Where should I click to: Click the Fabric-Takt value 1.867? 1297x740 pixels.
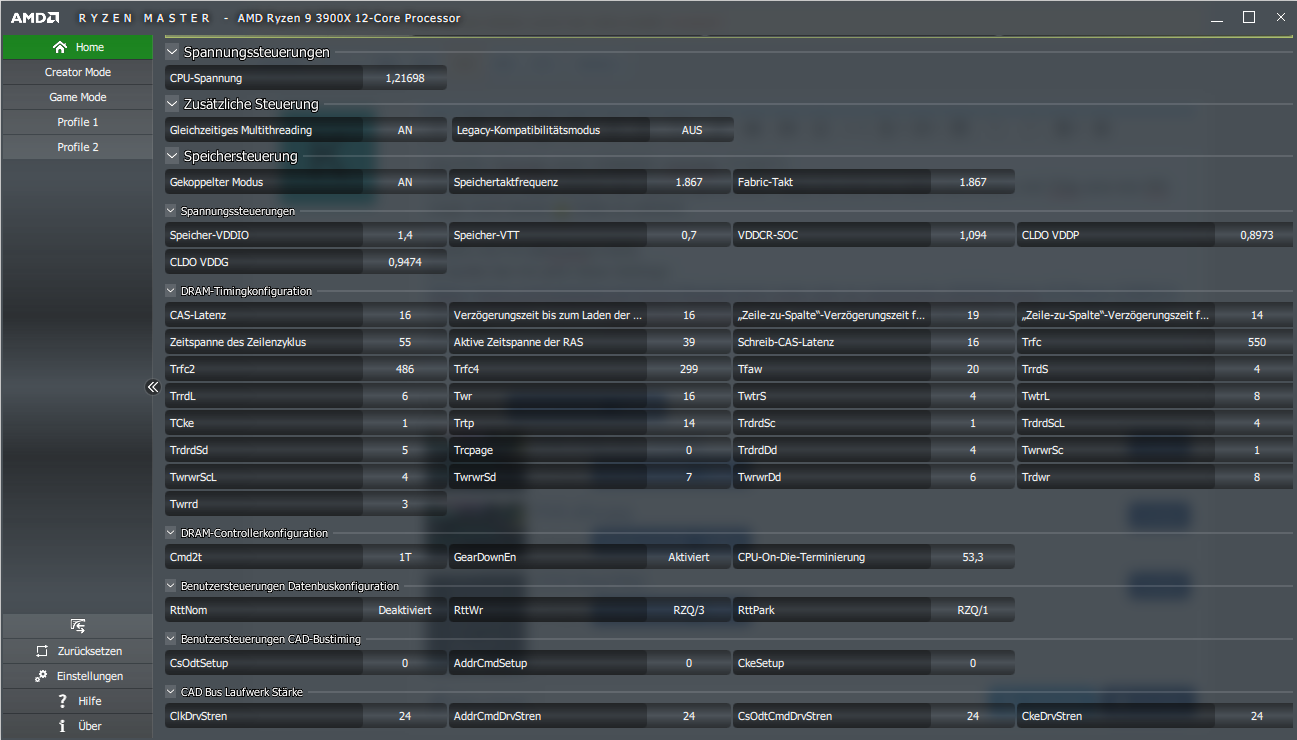[973, 182]
